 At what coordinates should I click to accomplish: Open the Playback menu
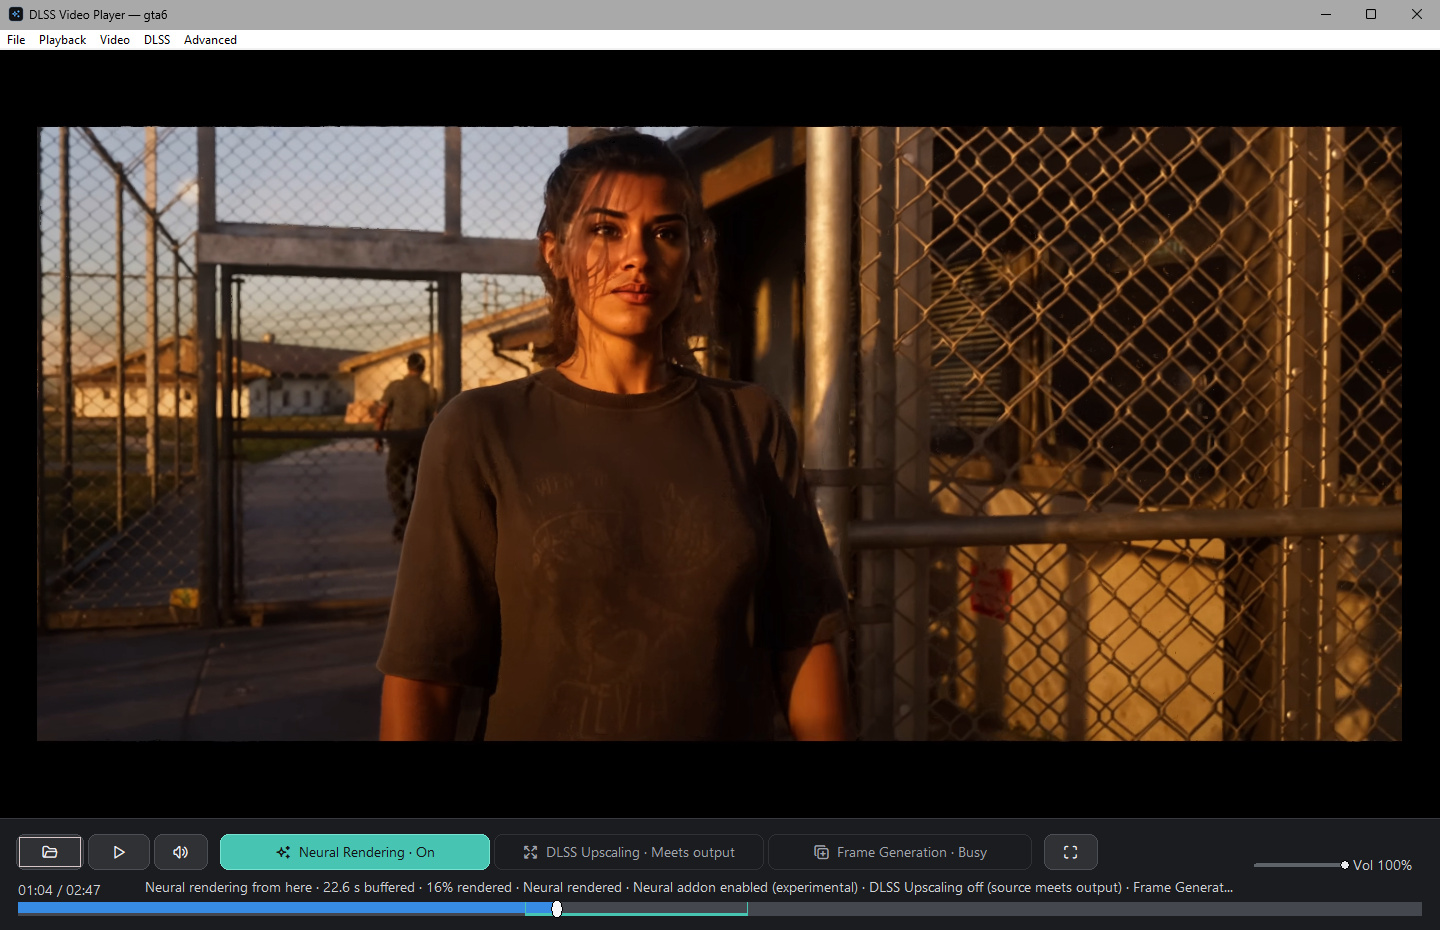[x=62, y=40]
